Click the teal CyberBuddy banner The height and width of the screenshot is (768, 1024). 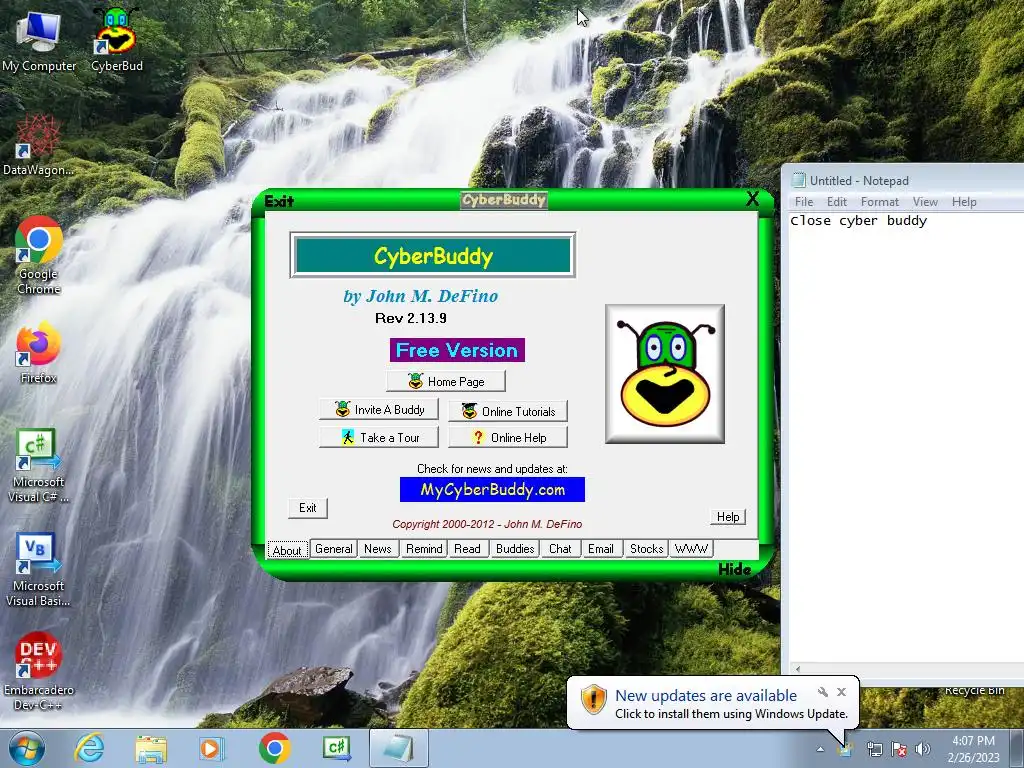433,255
